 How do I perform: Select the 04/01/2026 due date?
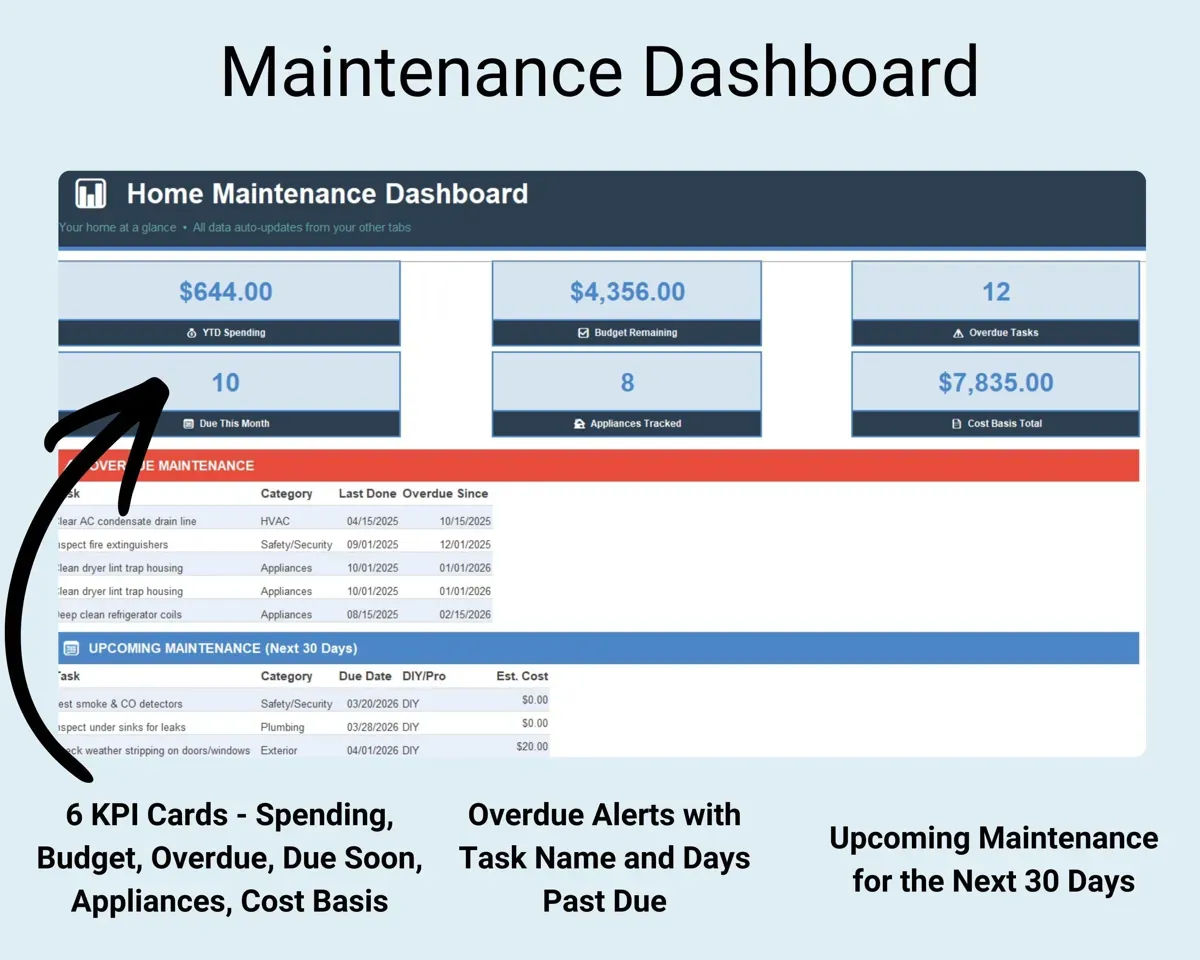pos(372,750)
